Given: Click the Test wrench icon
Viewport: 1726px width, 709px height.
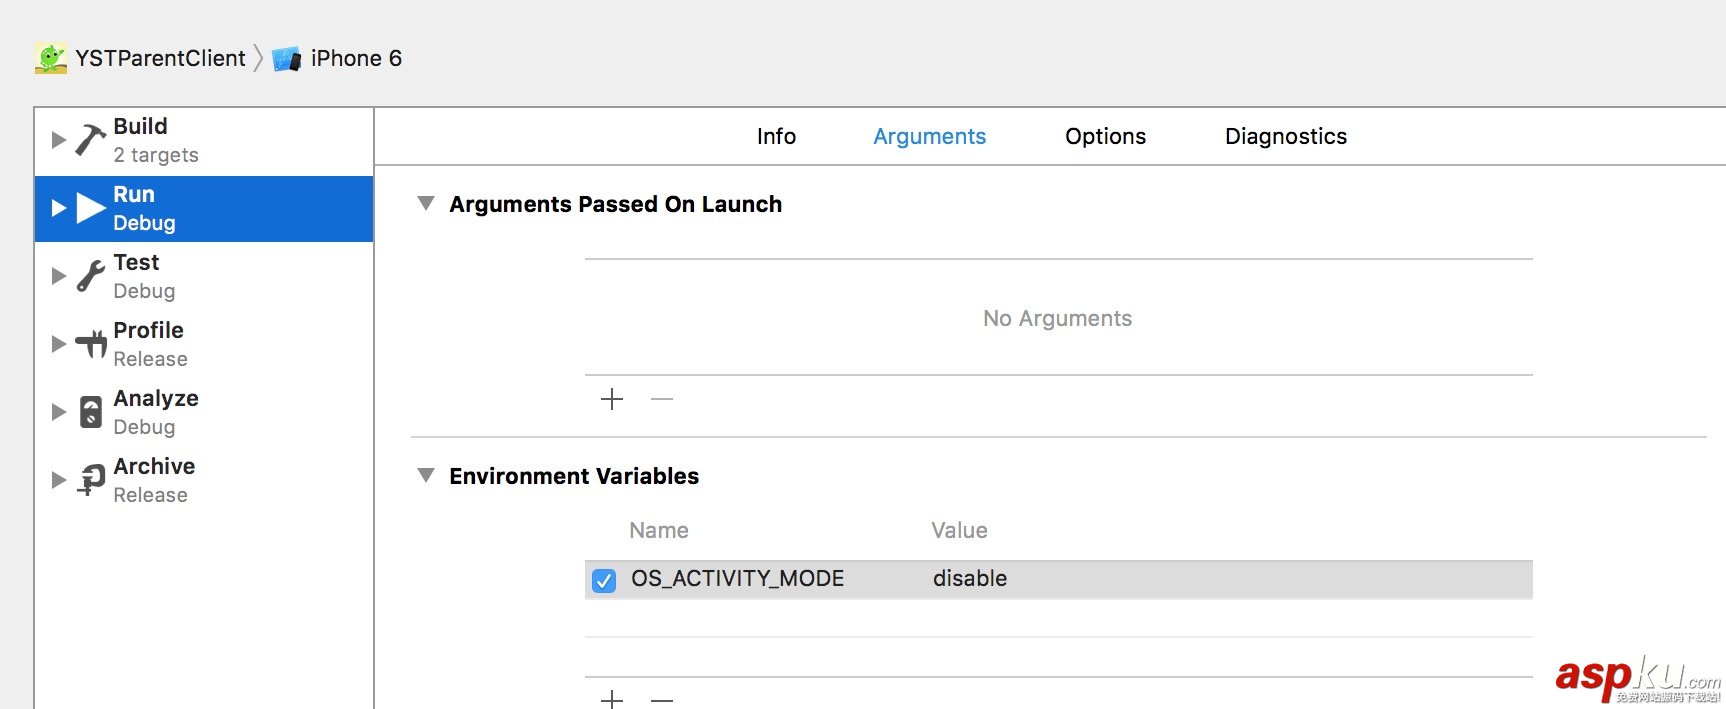Looking at the screenshot, I should click(x=91, y=276).
